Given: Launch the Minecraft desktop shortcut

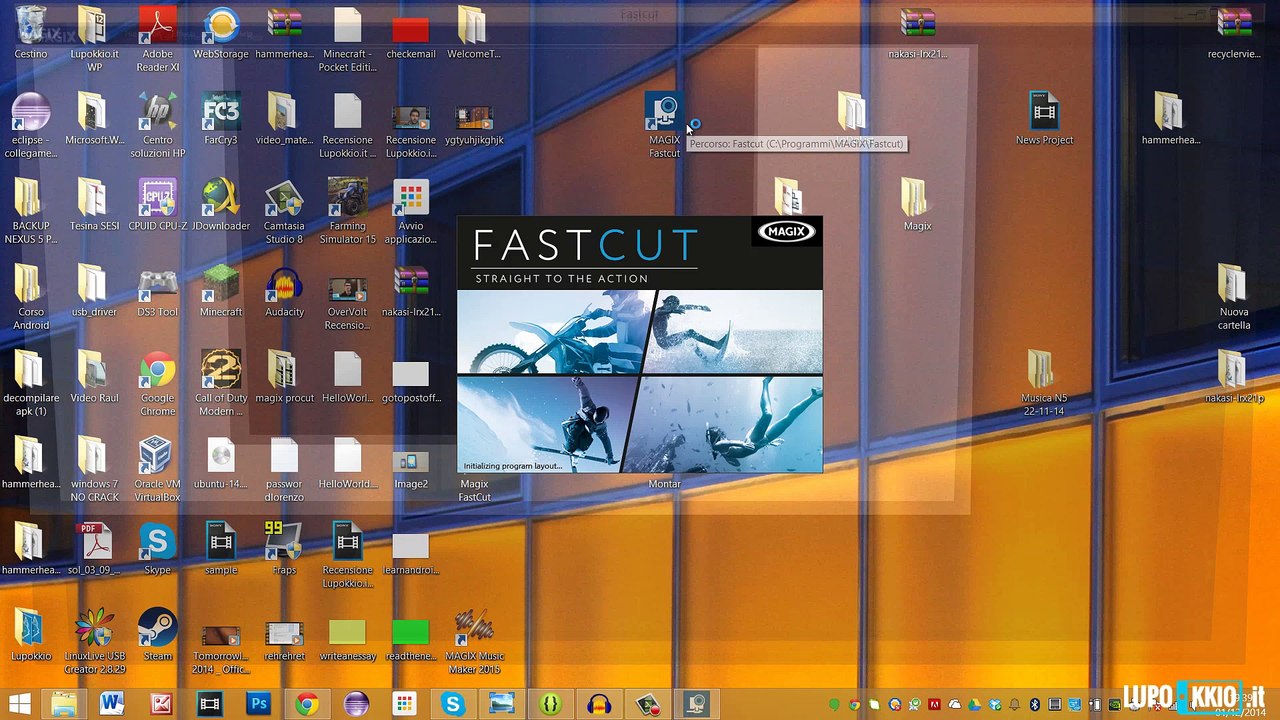Looking at the screenshot, I should [x=221, y=290].
